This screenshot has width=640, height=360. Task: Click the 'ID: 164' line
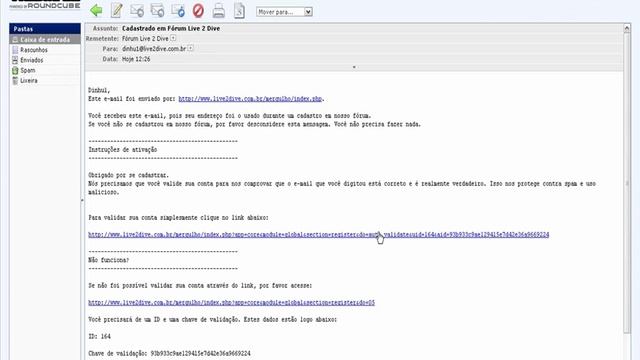point(99,336)
